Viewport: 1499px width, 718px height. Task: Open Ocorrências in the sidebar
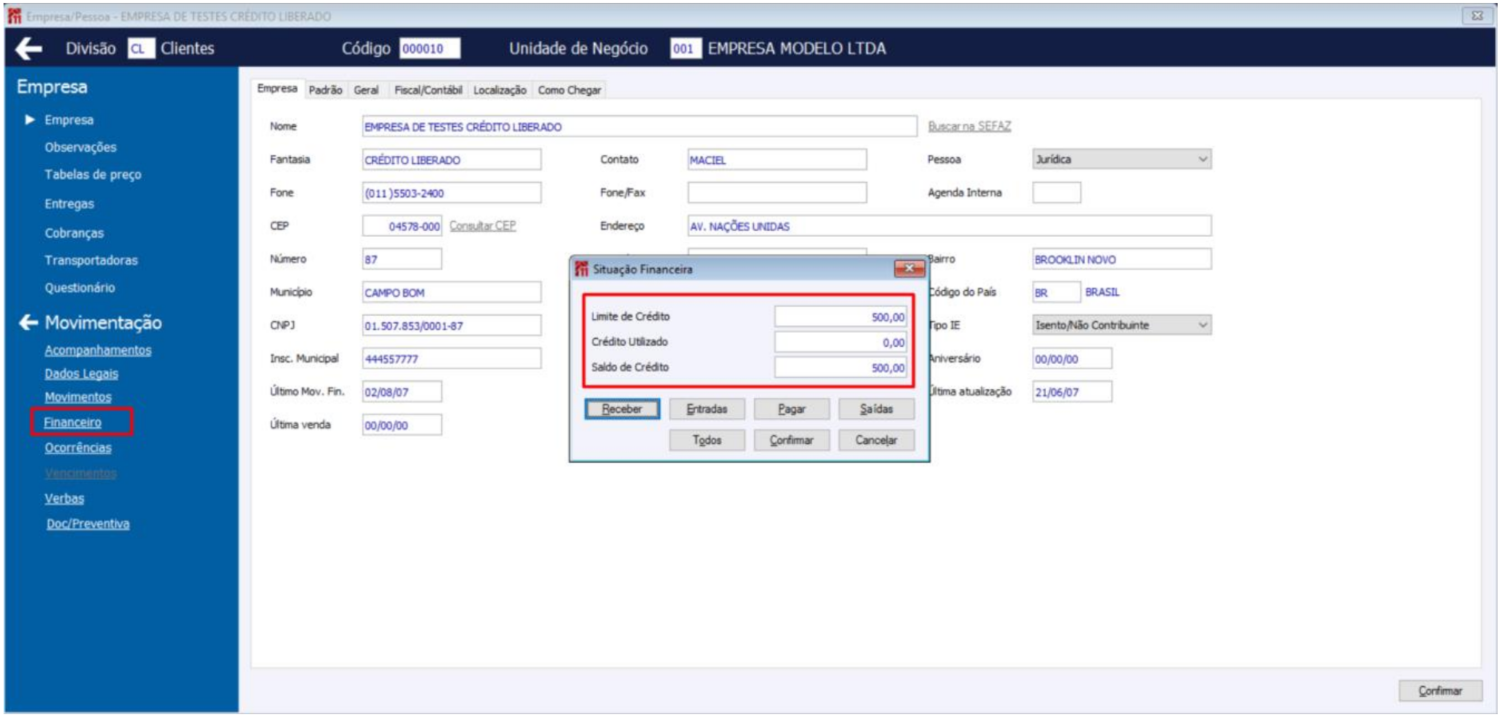point(78,448)
